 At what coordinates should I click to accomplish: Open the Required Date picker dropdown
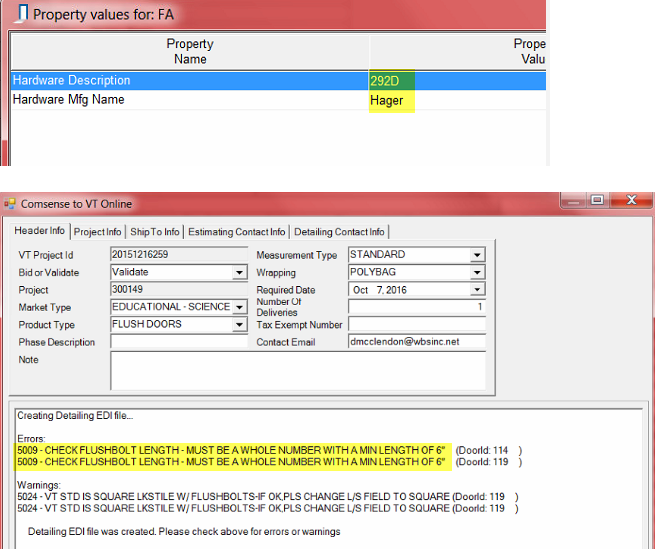pyautogui.click(x=477, y=290)
